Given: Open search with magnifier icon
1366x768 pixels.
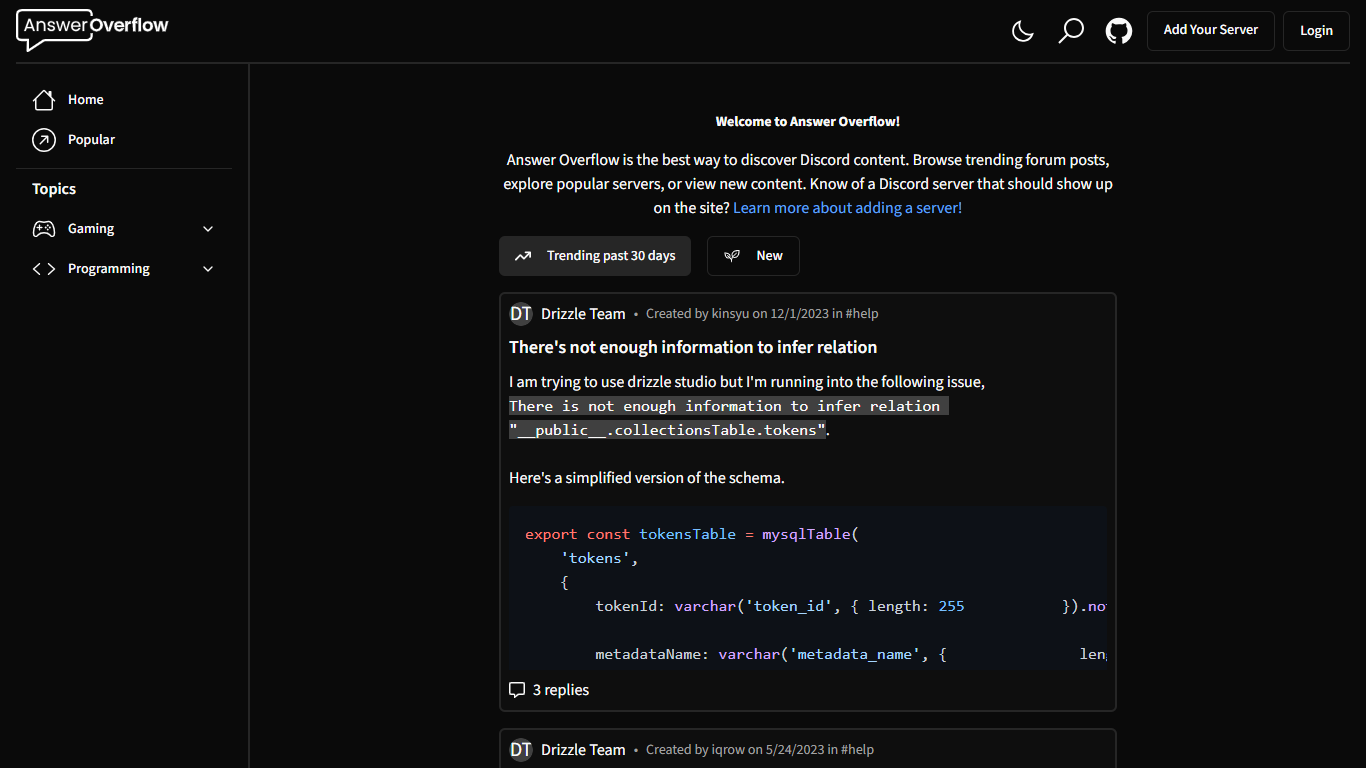Looking at the screenshot, I should coord(1071,31).
